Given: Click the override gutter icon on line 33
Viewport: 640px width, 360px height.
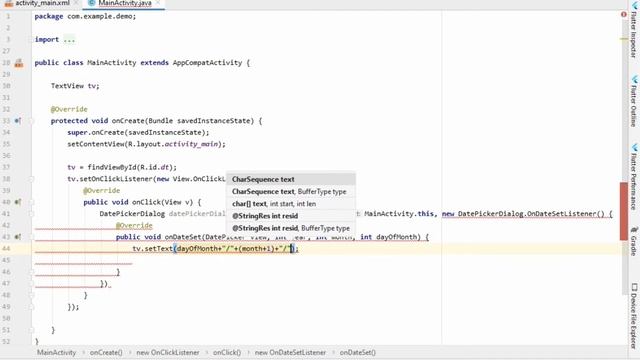Looking at the screenshot, I should tap(18, 121).
